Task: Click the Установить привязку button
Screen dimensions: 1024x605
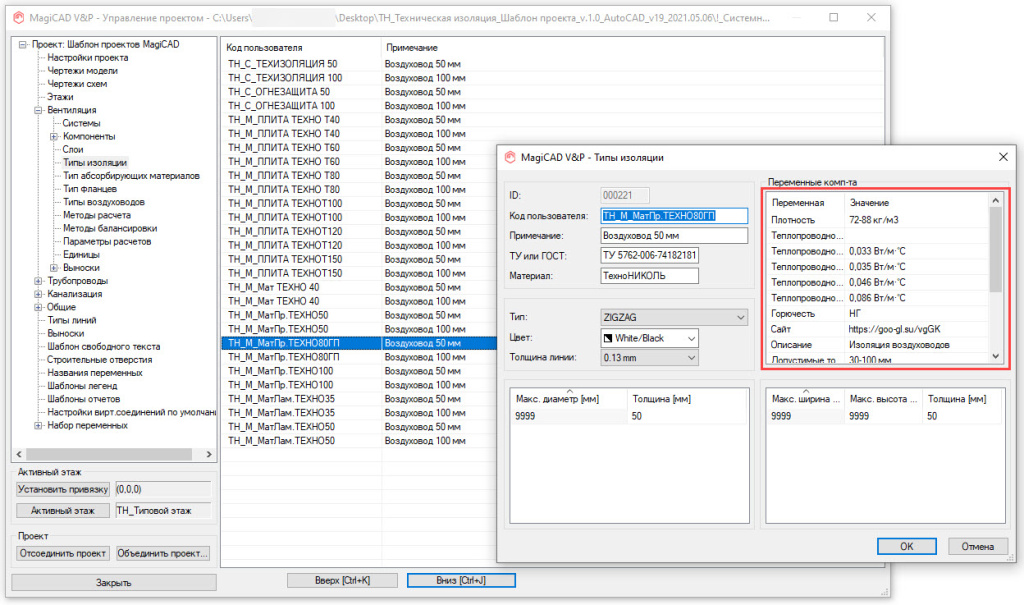Action: pos(62,490)
